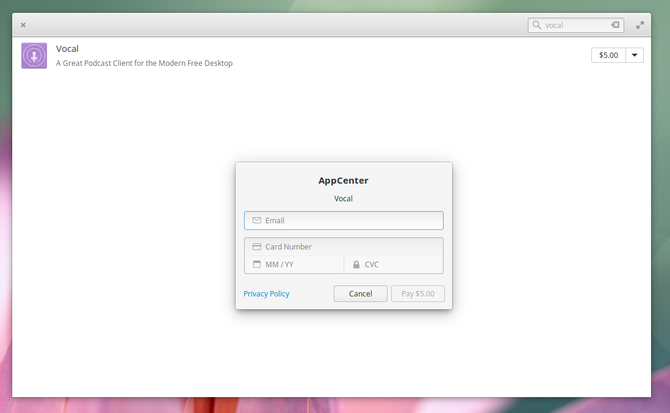Screen dimensions: 670x413
Task: Click the Vocal podcast app icon
Action: pyautogui.click(x=34, y=56)
